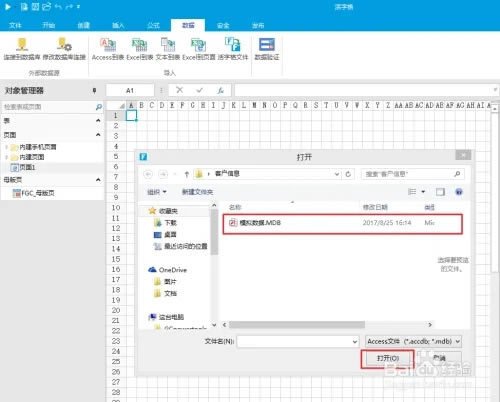
Task: Expand the file name combo box arrow
Action: pos(355,342)
